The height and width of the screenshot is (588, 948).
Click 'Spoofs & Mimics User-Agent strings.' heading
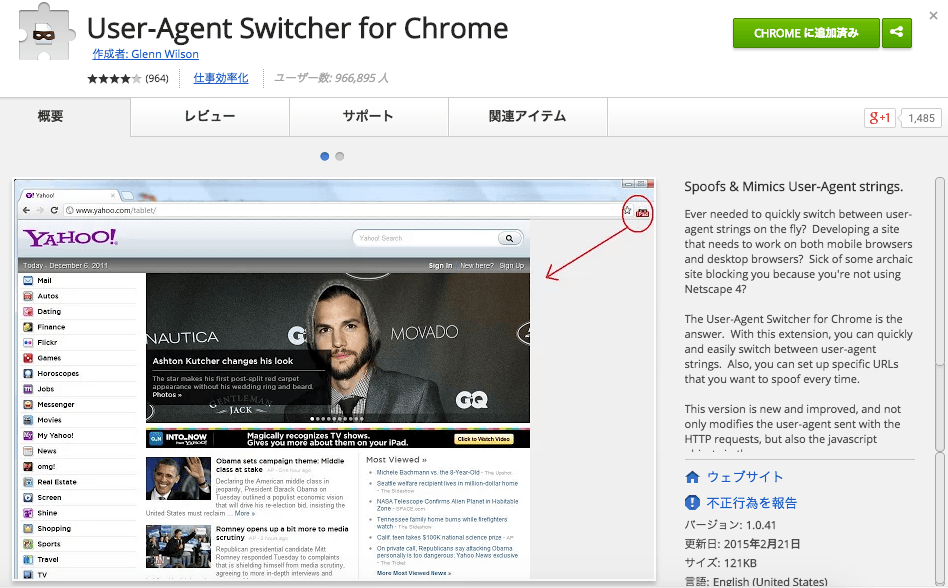794,187
